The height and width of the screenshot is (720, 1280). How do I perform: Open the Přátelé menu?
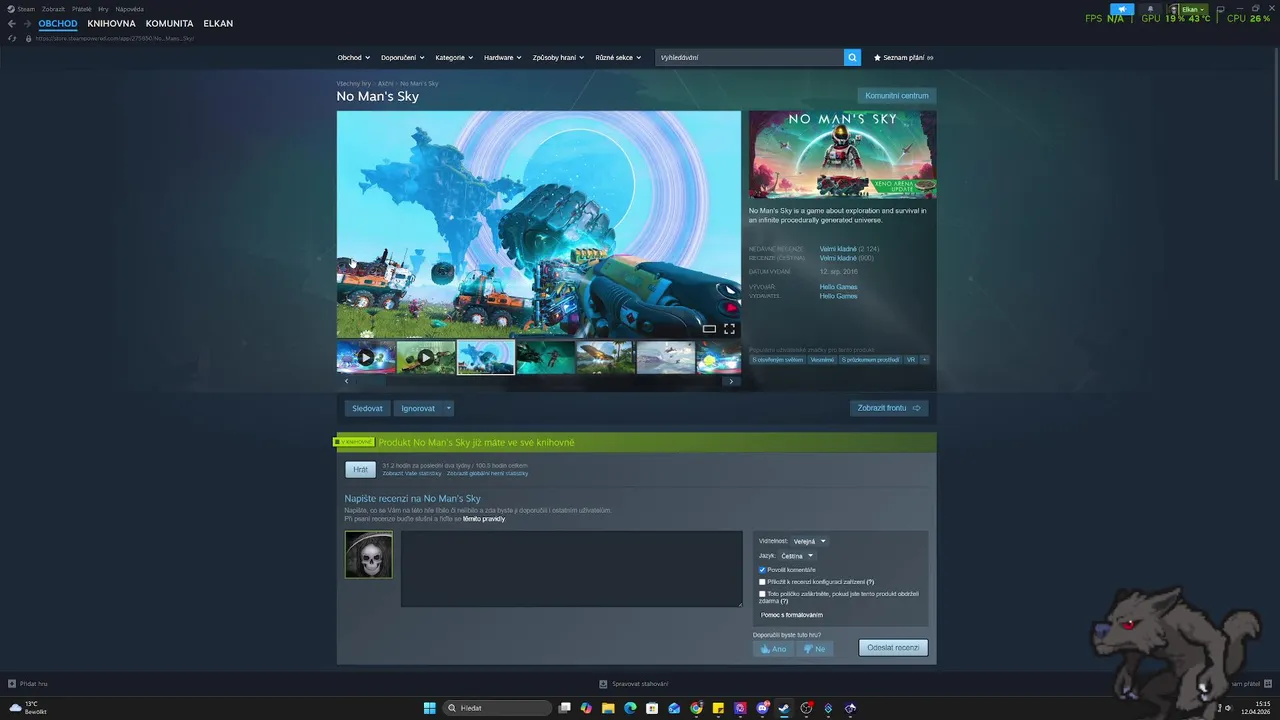click(x=82, y=9)
